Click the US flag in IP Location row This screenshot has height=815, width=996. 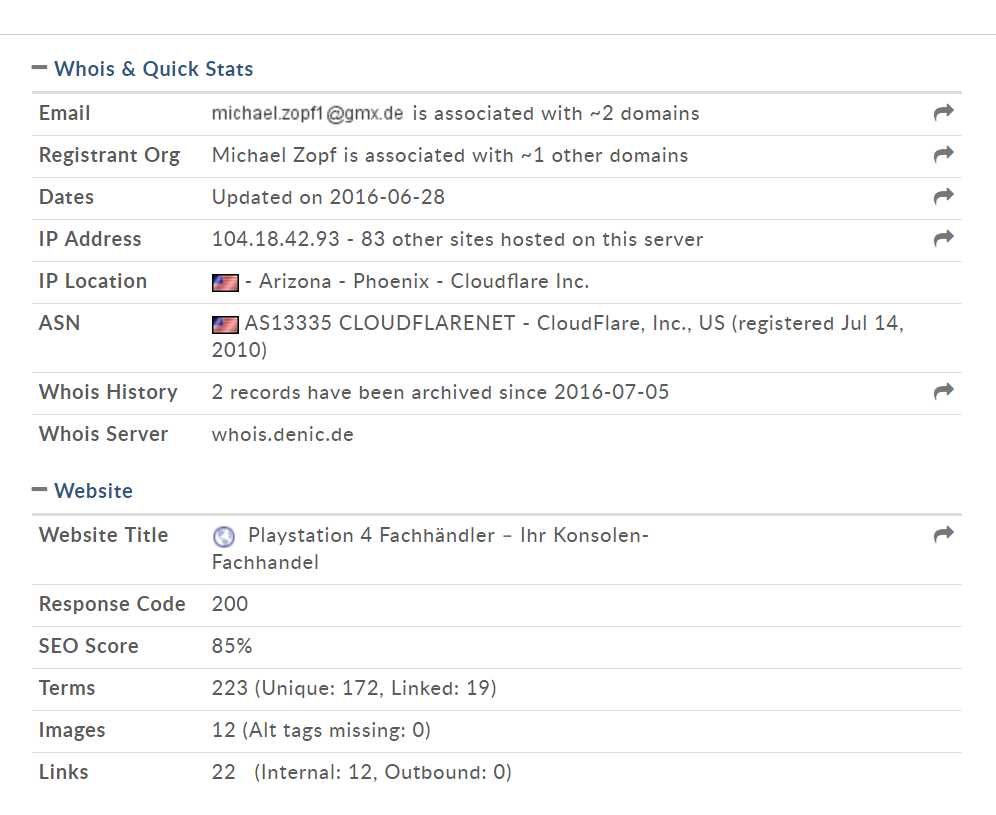[x=225, y=283]
